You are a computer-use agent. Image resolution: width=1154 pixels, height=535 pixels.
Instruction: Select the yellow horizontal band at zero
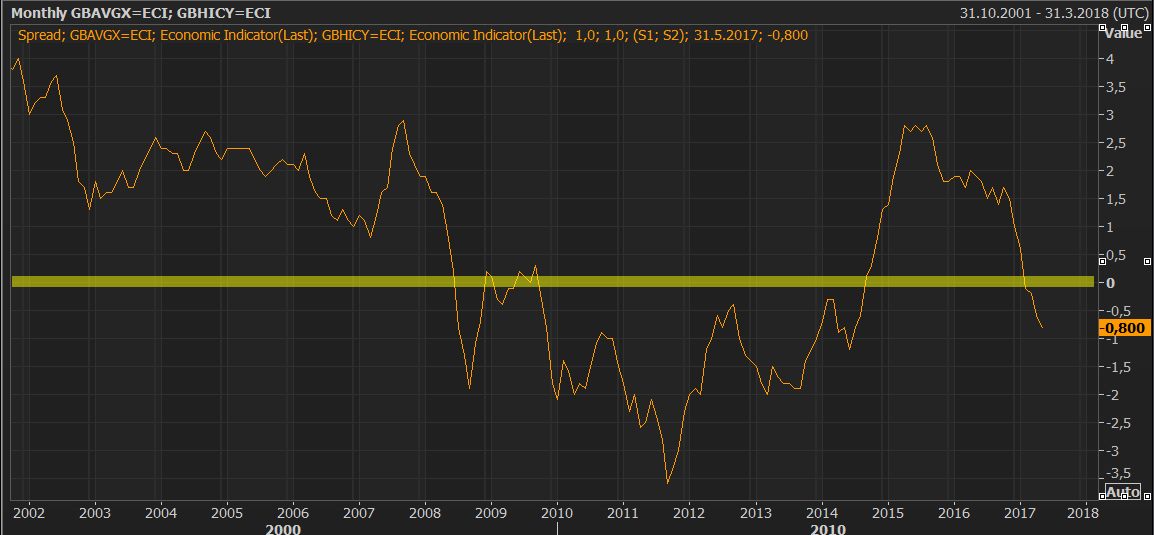click(553, 282)
